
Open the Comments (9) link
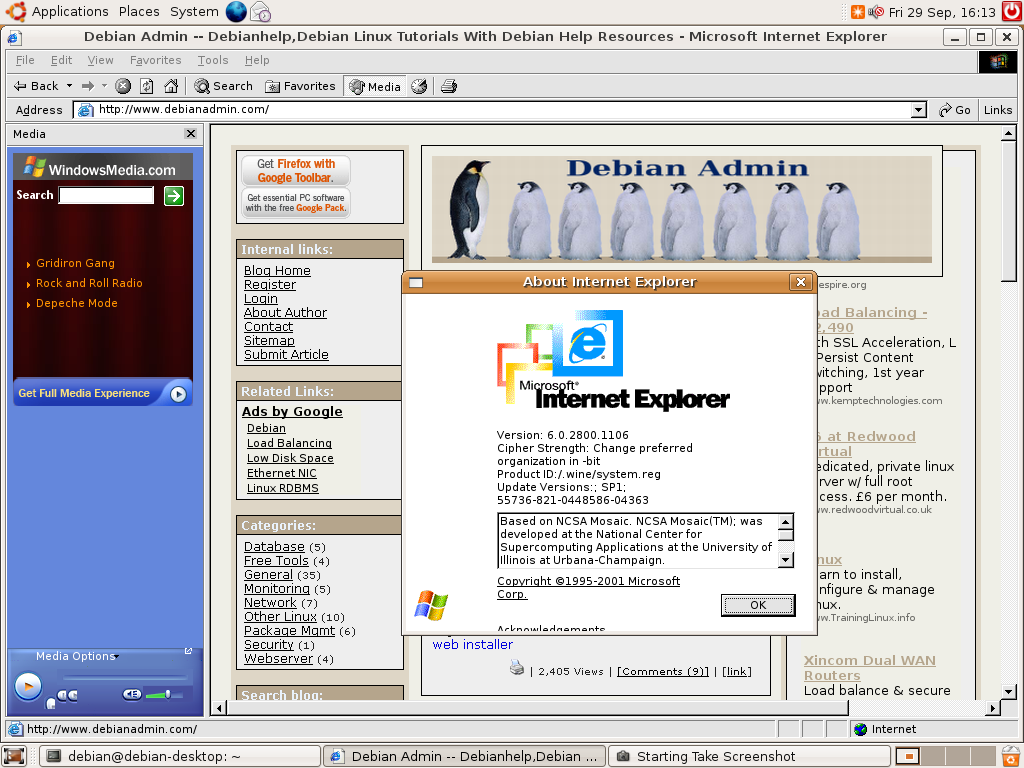663,671
